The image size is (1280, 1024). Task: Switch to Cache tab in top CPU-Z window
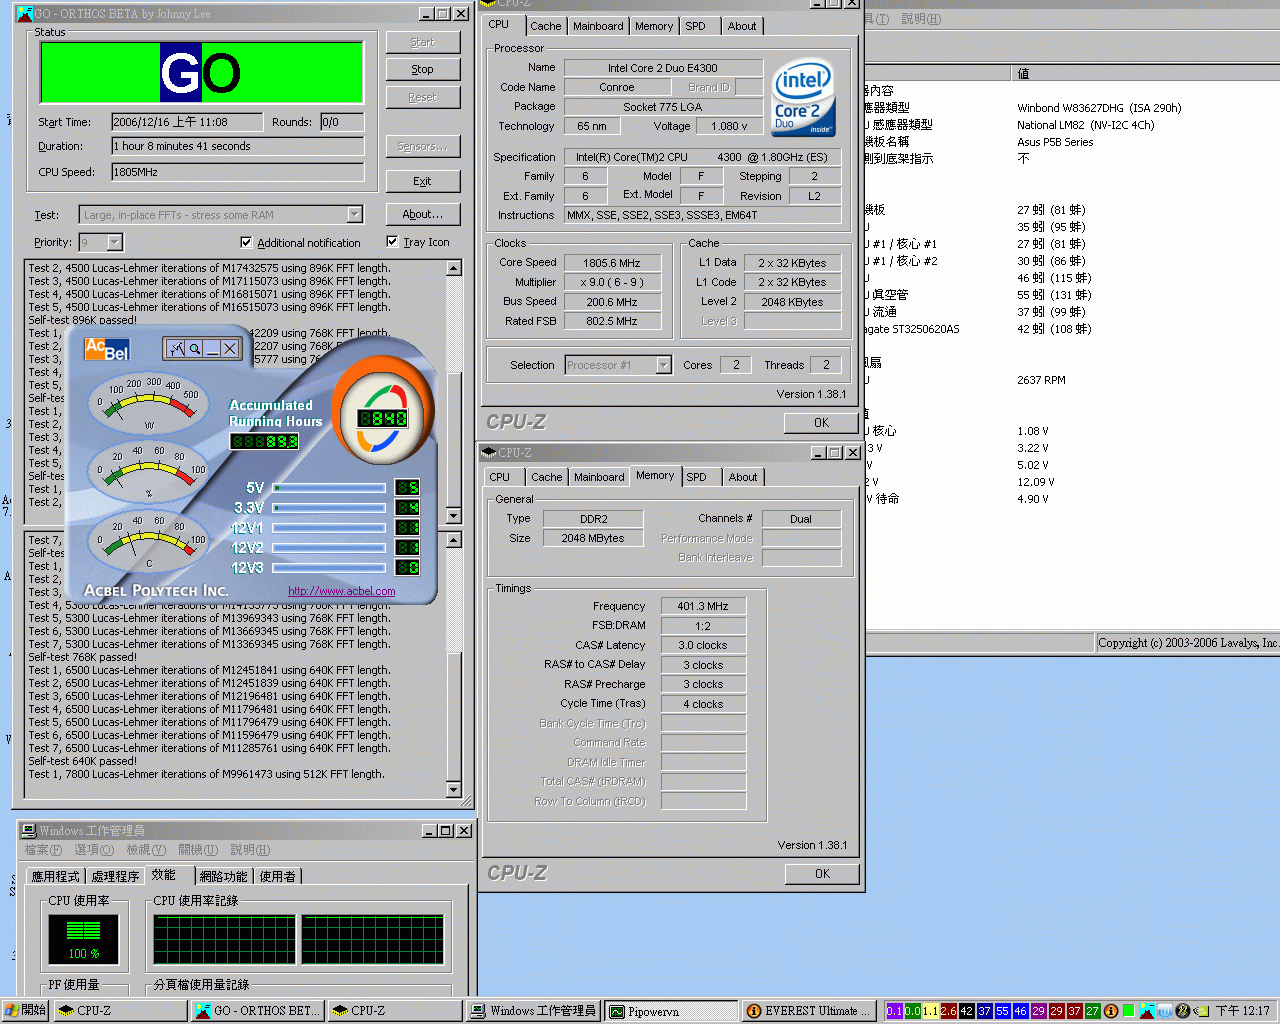(x=546, y=26)
